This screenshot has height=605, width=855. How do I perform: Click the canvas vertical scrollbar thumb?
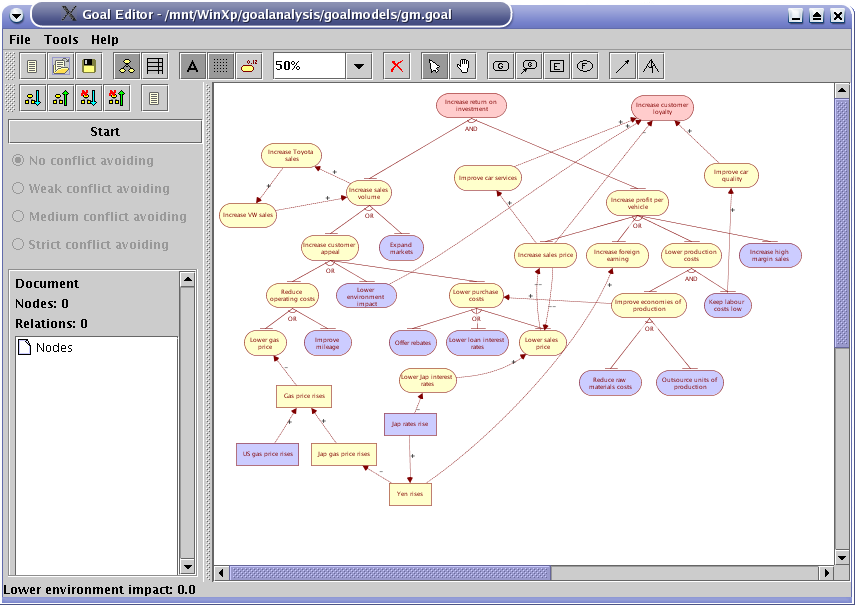click(842, 223)
